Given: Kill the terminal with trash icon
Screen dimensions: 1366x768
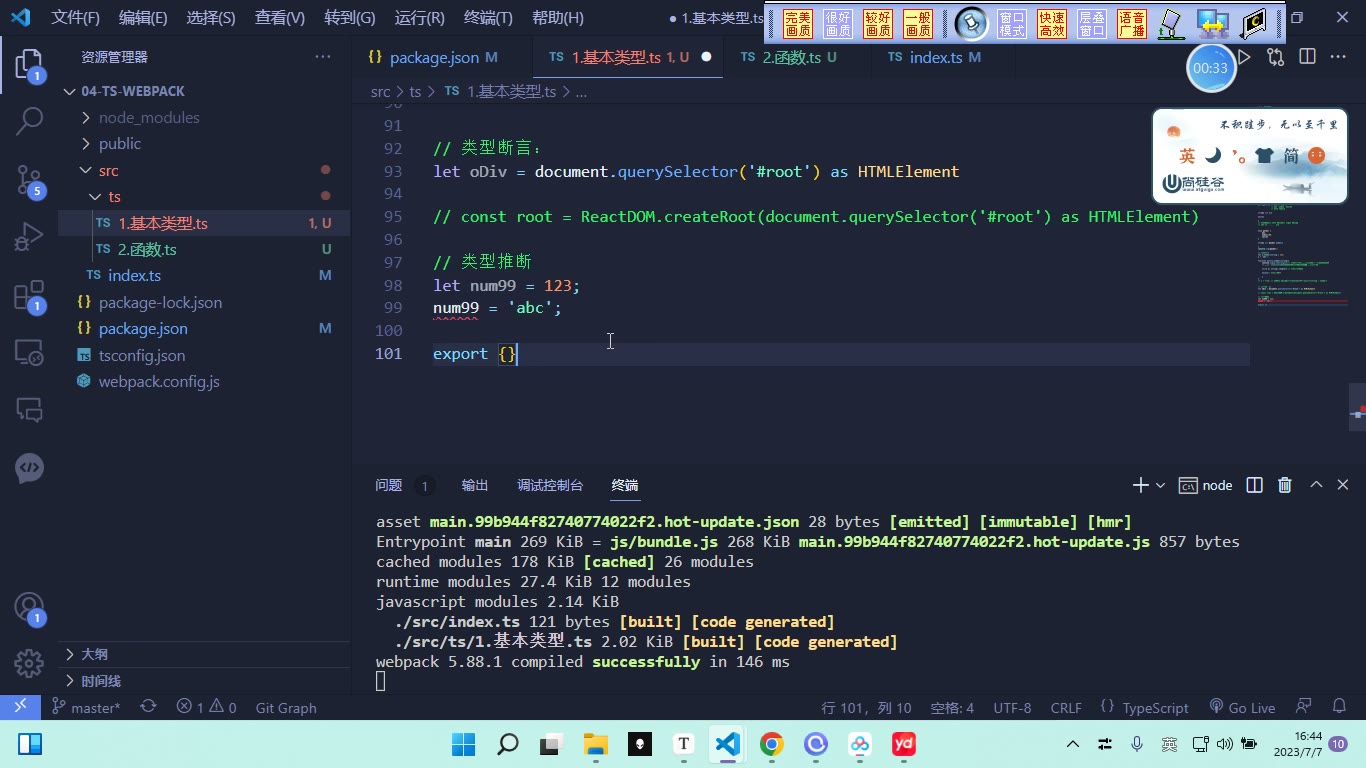Looking at the screenshot, I should [x=1285, y=485].
